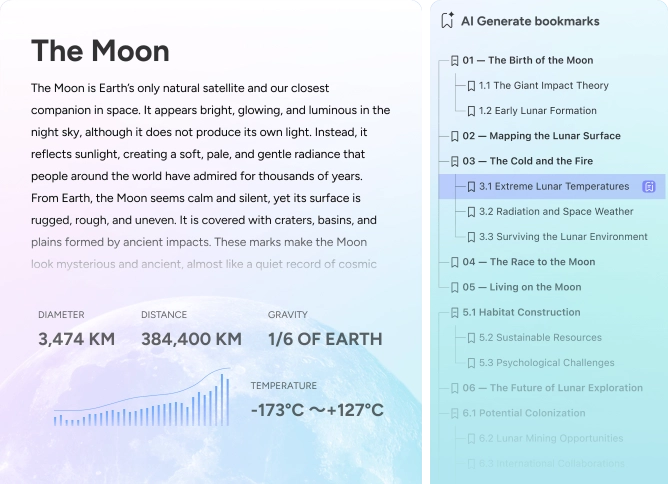Click the AI Generate bookmarks sparkle icon
The image size is (668, 484).
coord(448,21)
